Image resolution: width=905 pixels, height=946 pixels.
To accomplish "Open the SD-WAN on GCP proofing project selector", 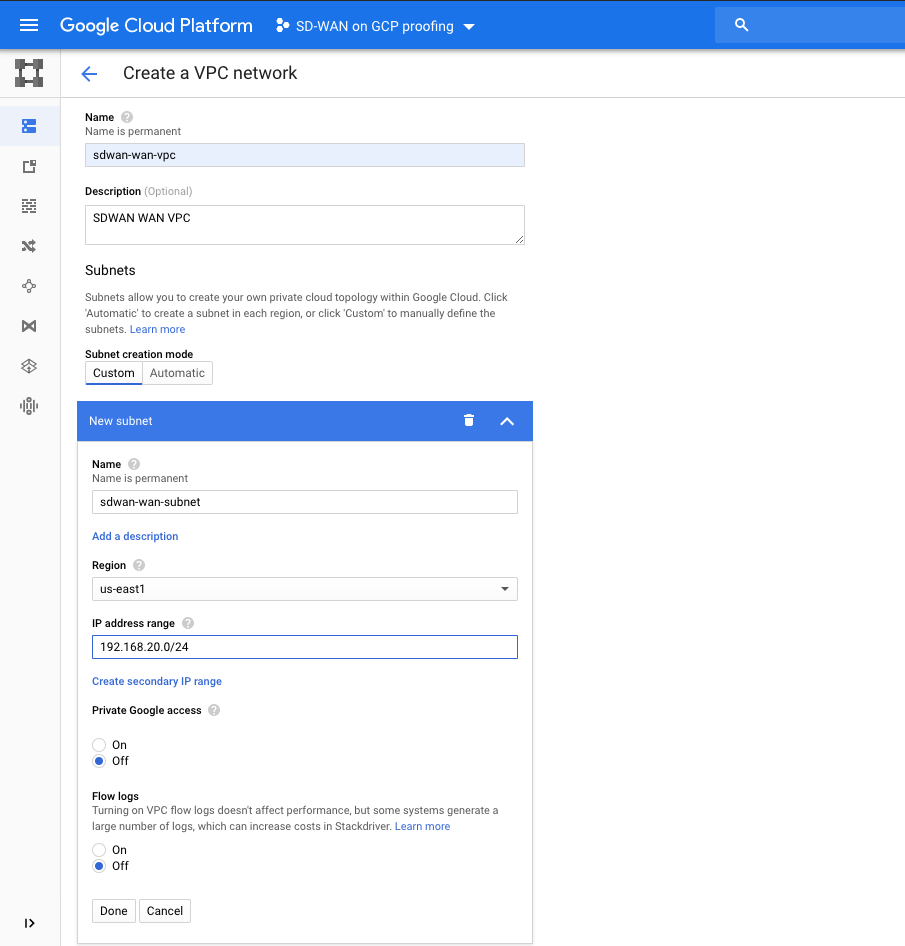I will 375,26.
